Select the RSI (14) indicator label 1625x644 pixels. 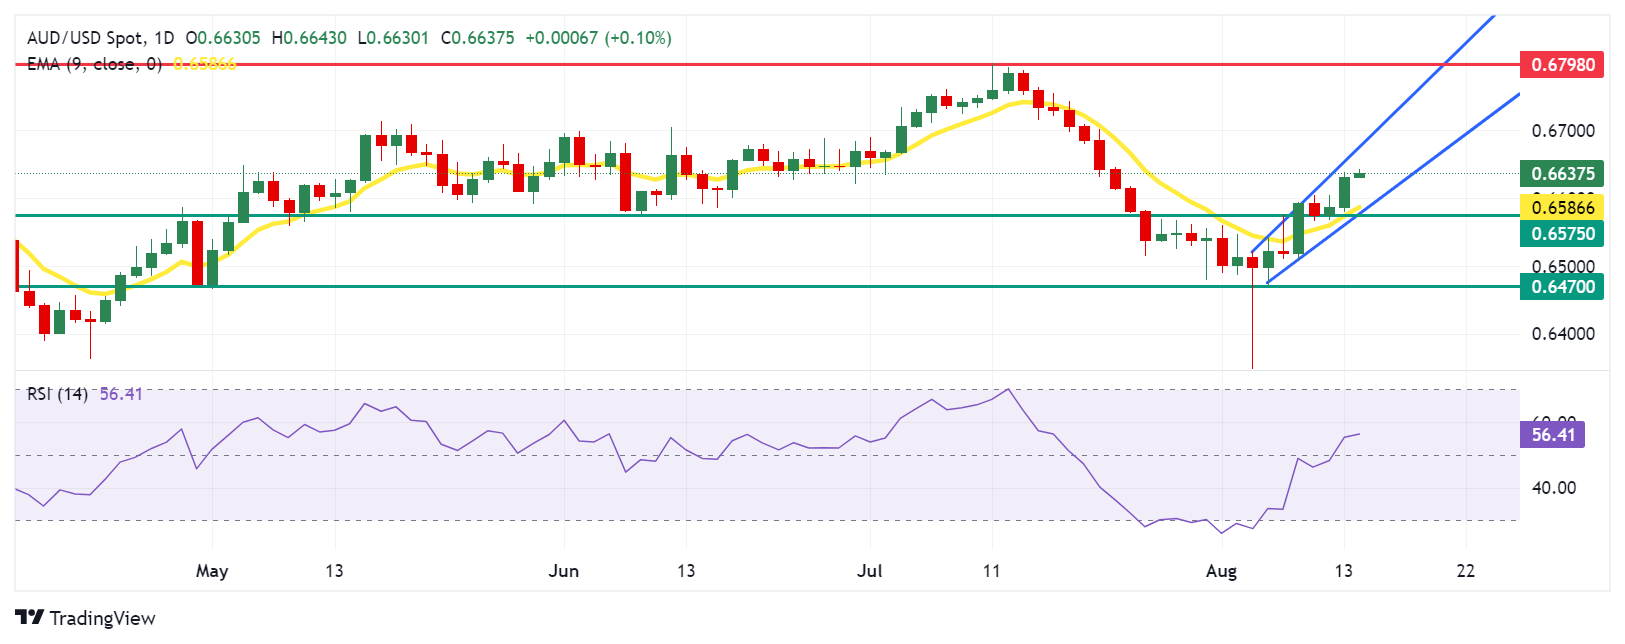[x=57, y=394]
